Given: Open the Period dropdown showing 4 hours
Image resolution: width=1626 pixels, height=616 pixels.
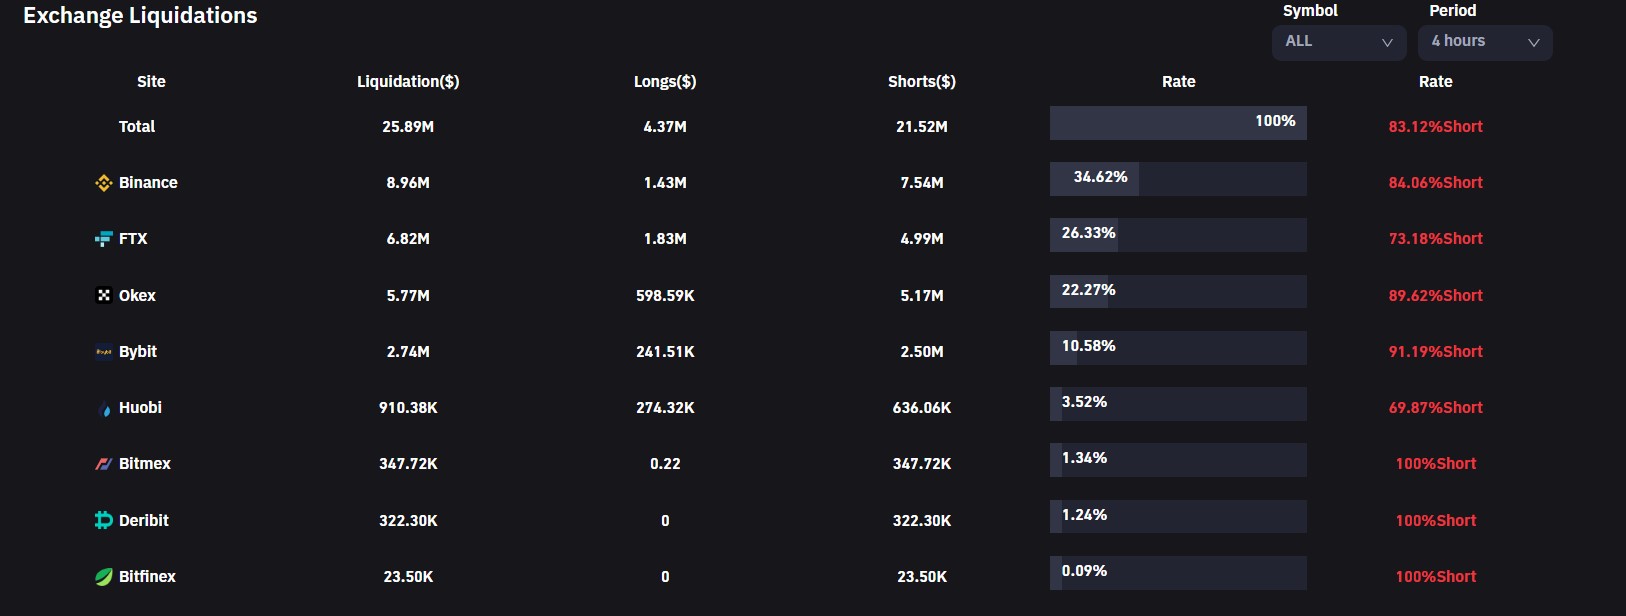Looking at the screenshot, I should pyautogui.click(x=1484, y=42).
